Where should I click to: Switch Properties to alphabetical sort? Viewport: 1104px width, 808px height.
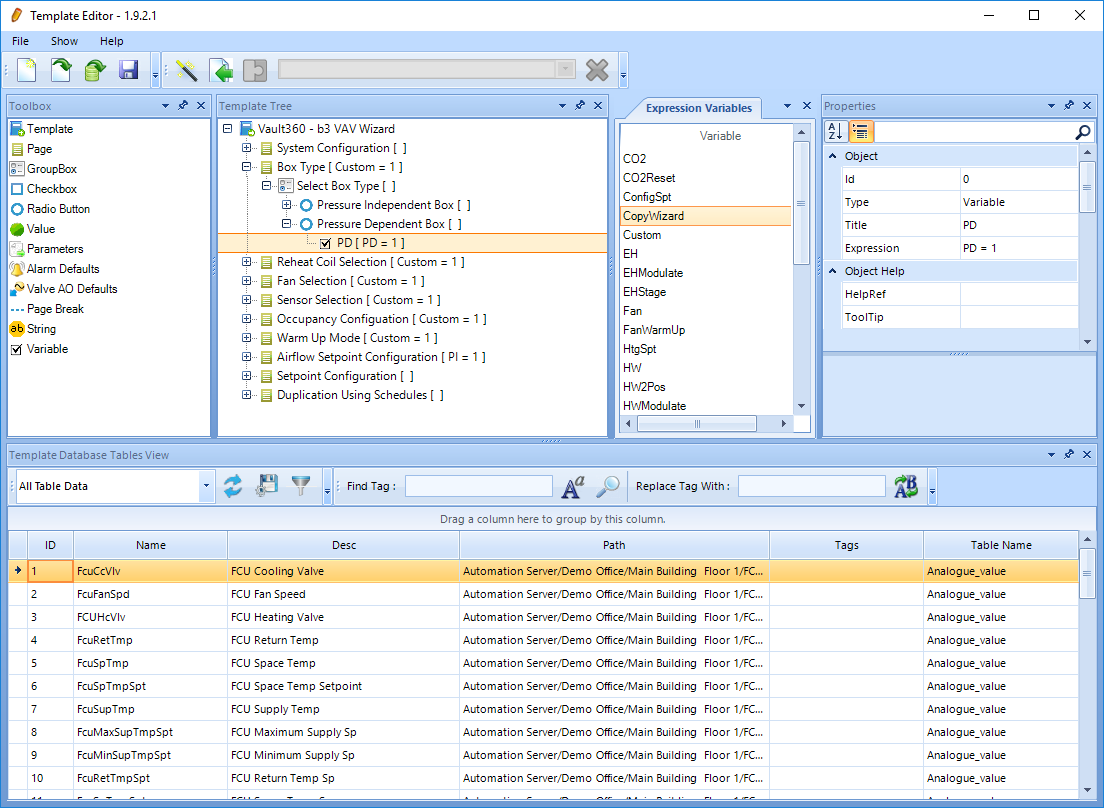tap(836, 132)
